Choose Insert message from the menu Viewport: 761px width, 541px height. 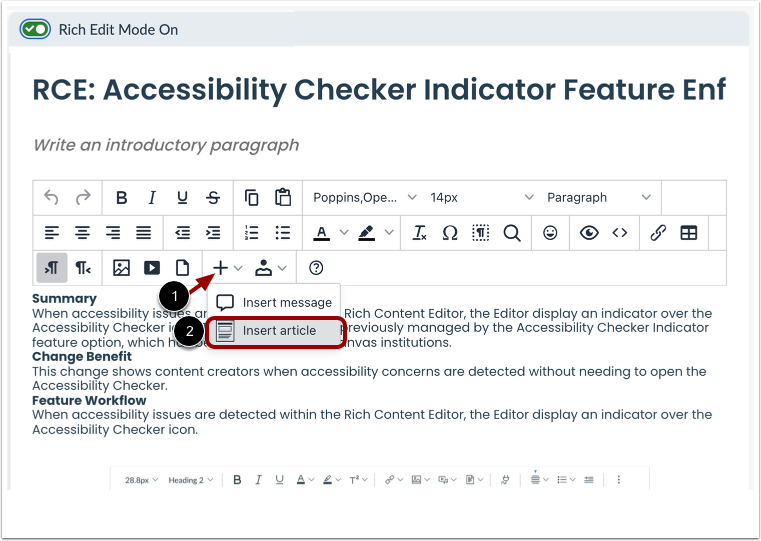pos(274,302)
